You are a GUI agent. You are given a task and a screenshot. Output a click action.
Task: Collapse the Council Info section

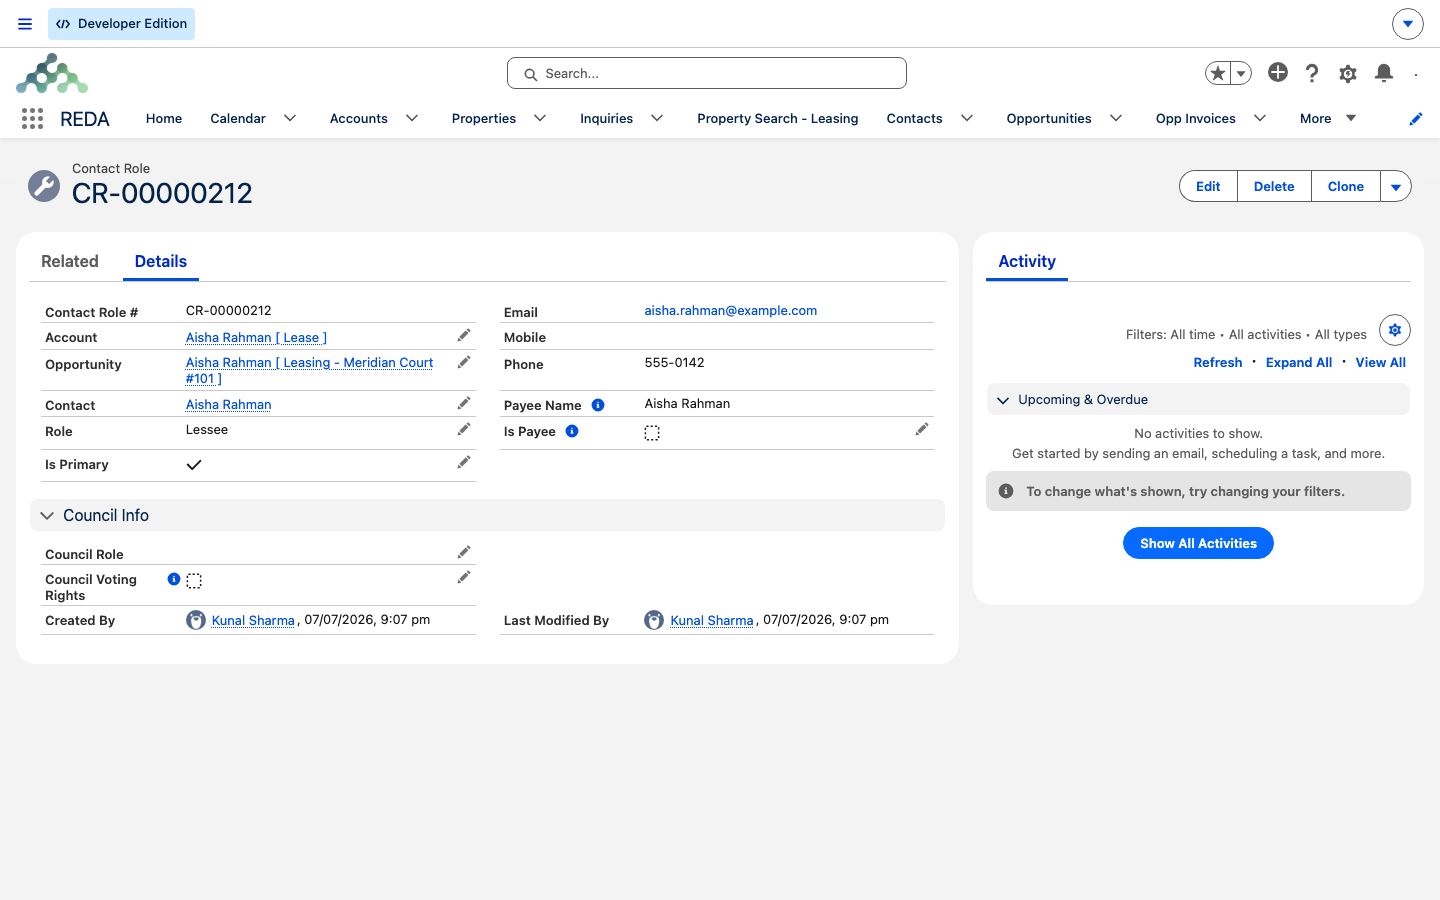coord(47,516)
